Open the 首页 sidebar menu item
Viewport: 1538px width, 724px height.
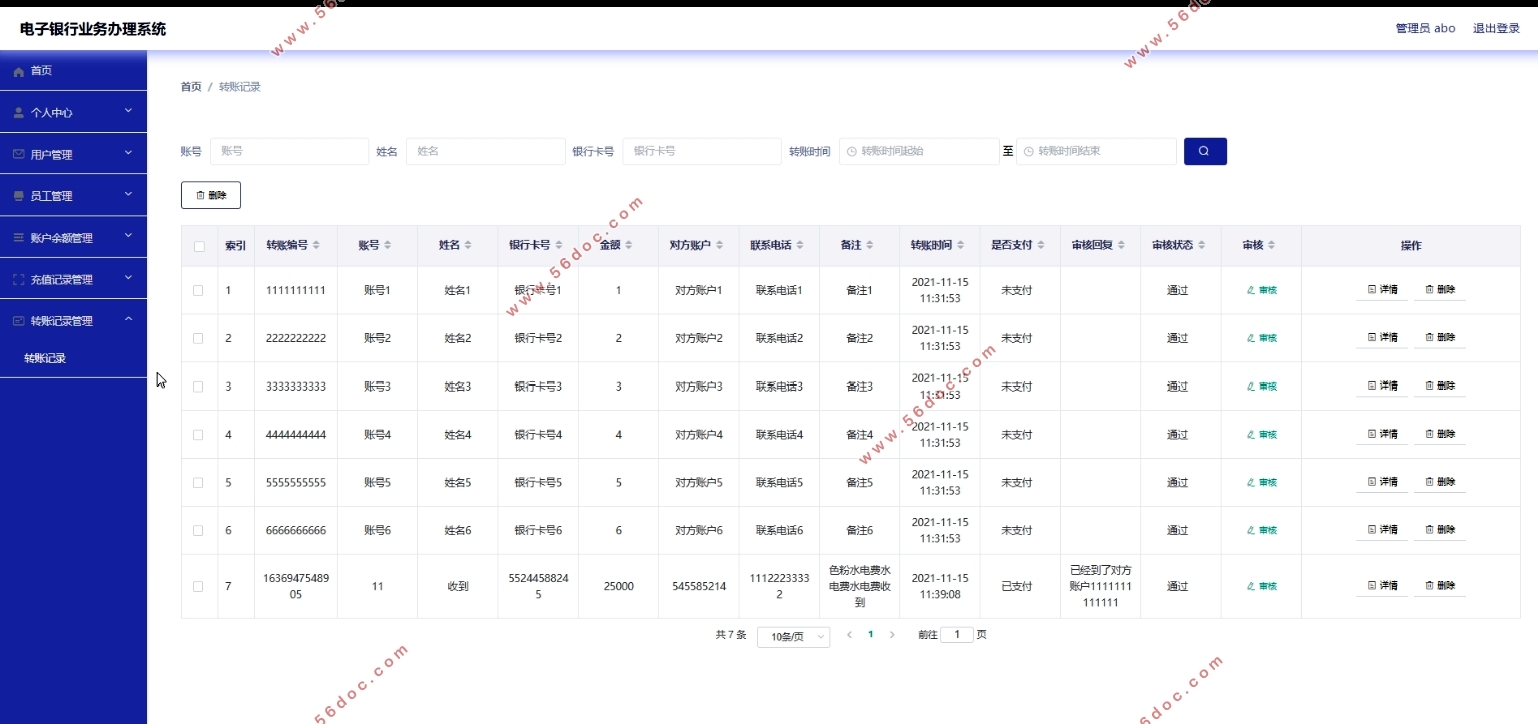[x=73, y=71]
